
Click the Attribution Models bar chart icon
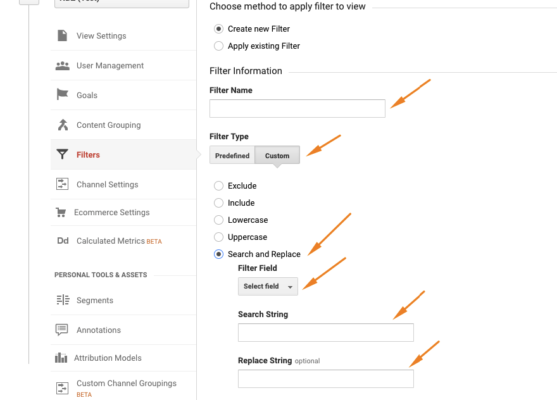click(x=61, y=357)
